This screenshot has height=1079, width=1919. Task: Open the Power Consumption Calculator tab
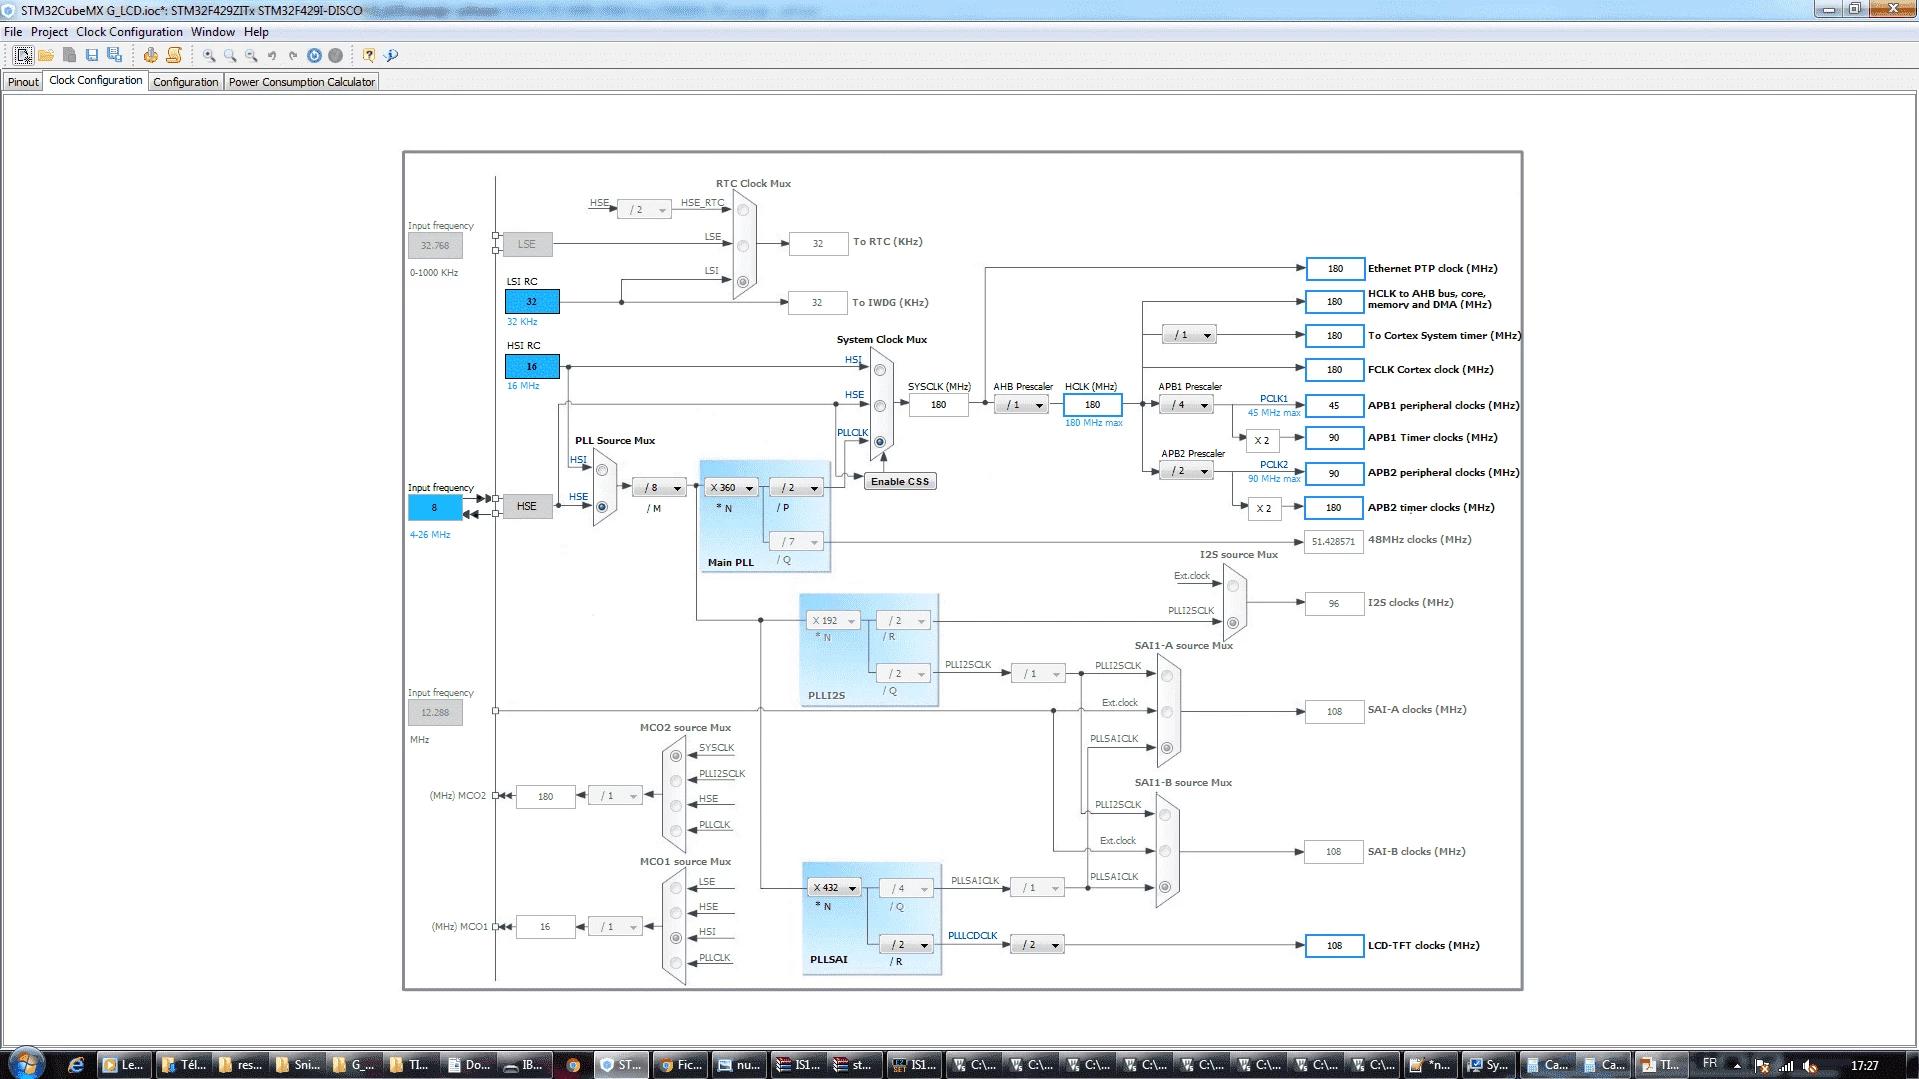click(301, 82)
